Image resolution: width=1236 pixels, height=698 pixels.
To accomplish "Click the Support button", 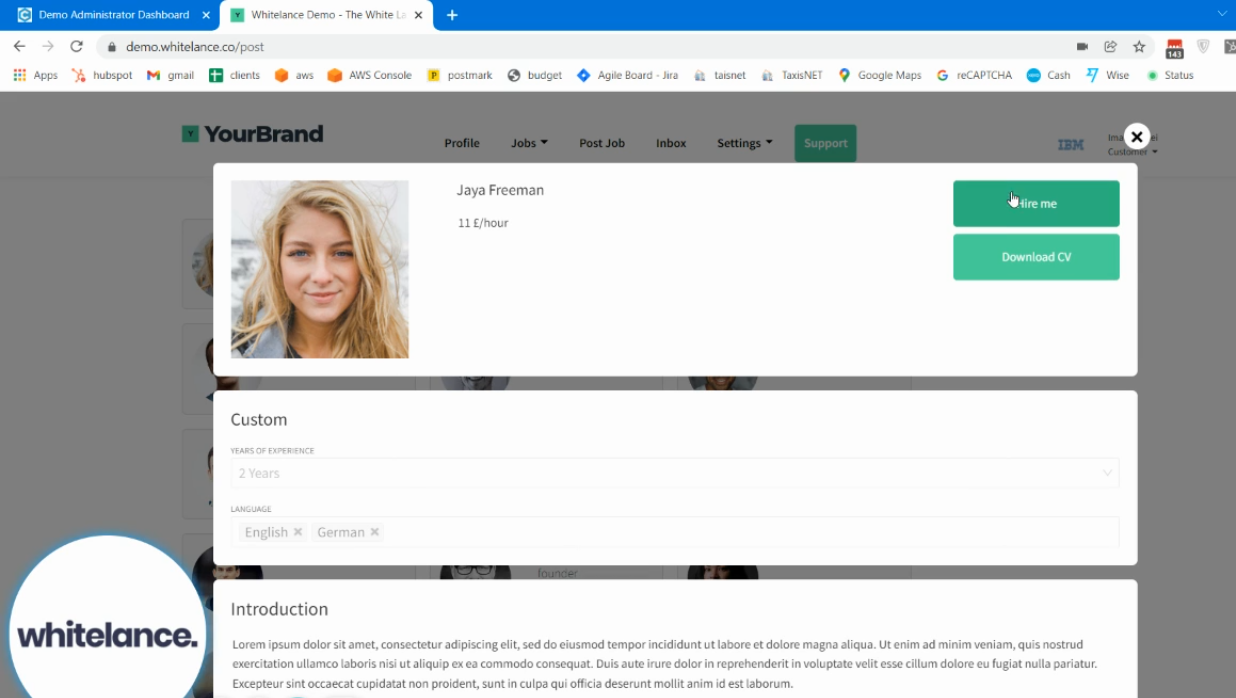I will [825, 143].
